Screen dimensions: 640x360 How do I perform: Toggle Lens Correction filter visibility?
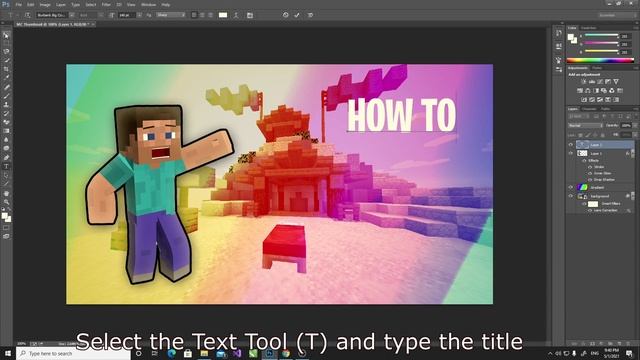click(590, 210)
